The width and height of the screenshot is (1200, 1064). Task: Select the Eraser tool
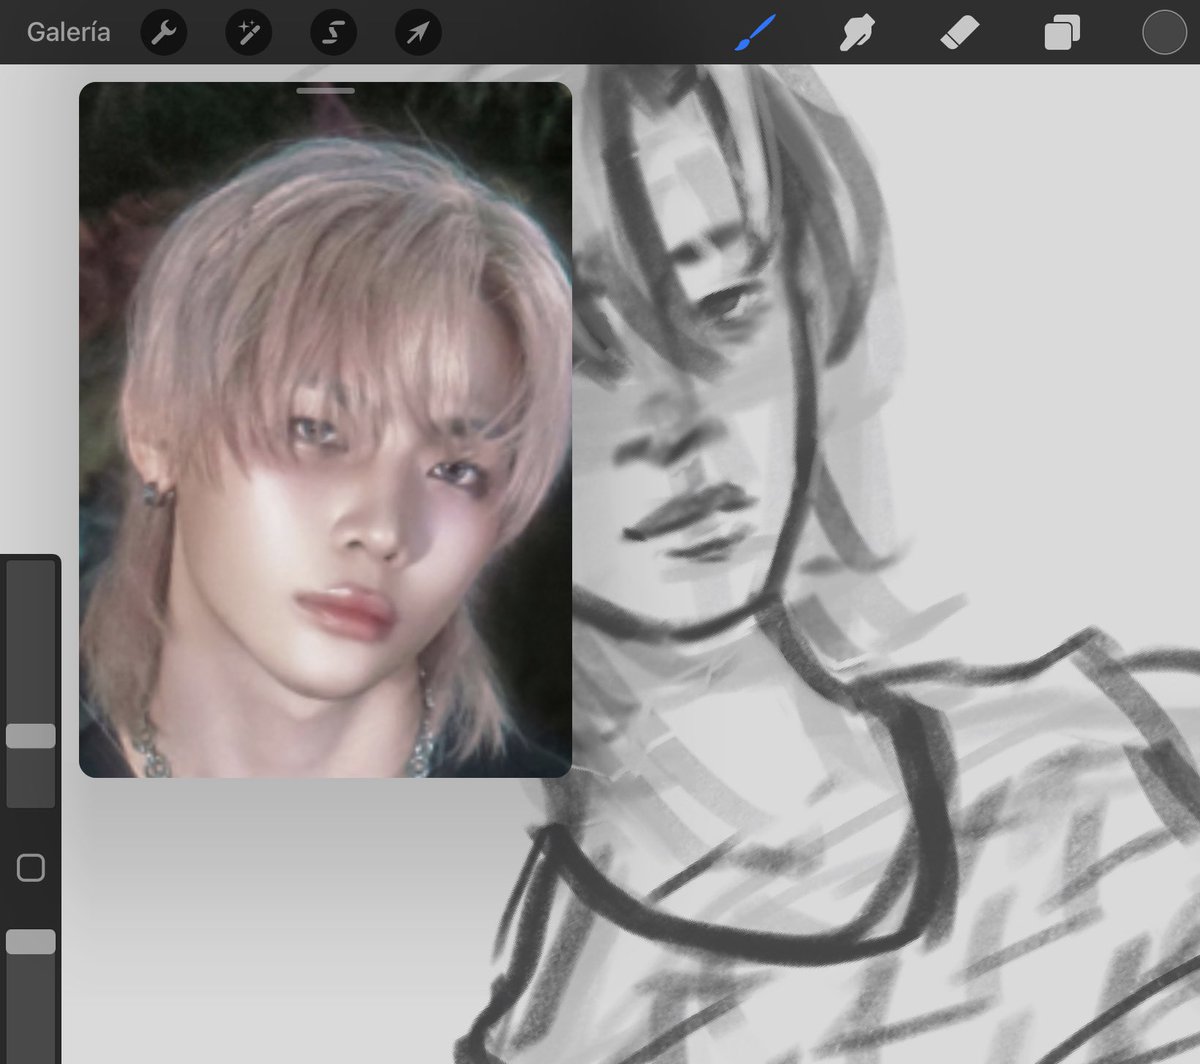click(960, 31)
